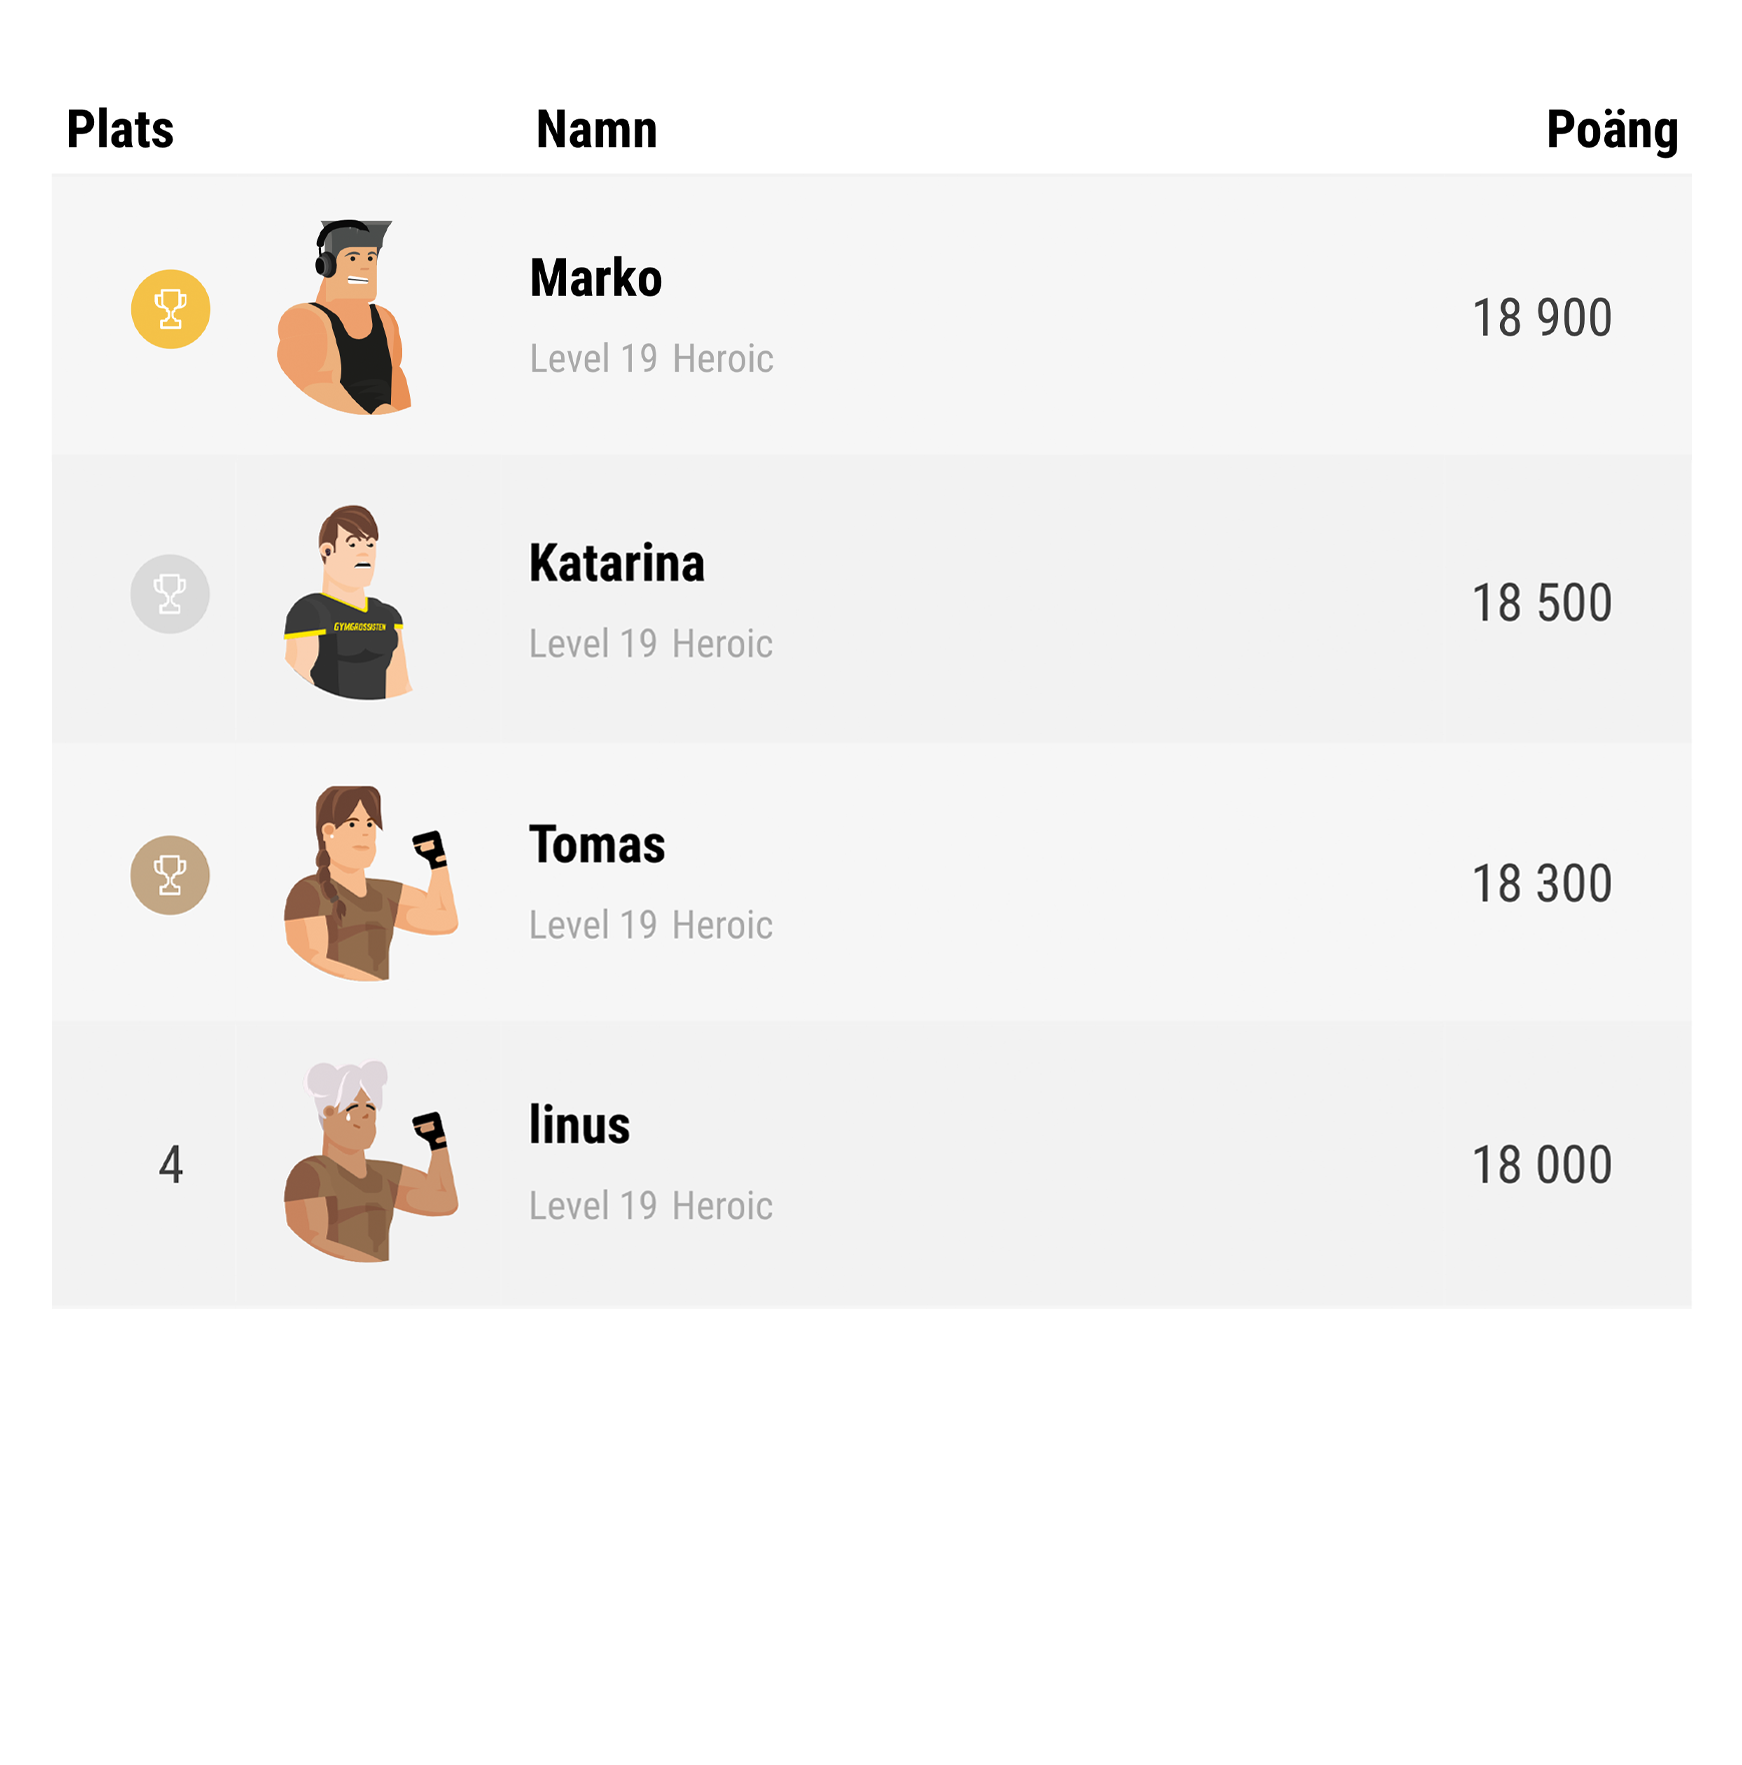Click the gold trophy icon for first place
1742x1765 pixels.
pos(171,309)
